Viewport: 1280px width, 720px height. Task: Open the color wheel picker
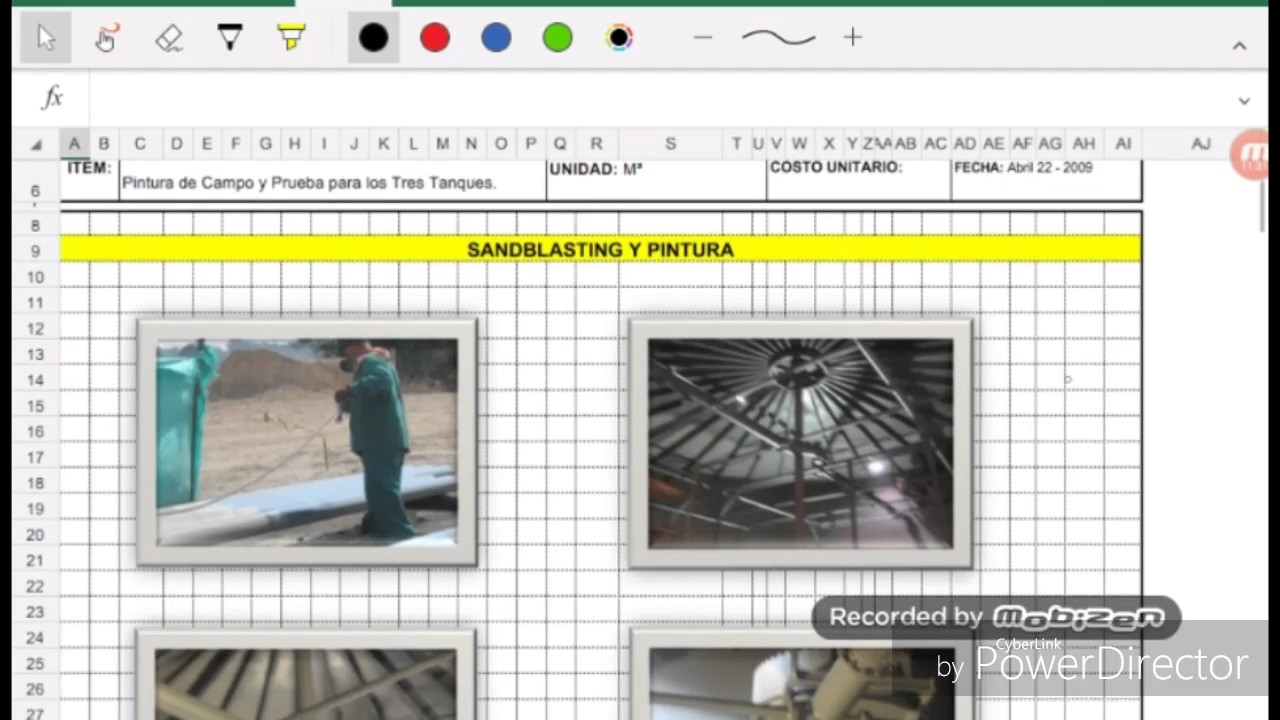619,38
